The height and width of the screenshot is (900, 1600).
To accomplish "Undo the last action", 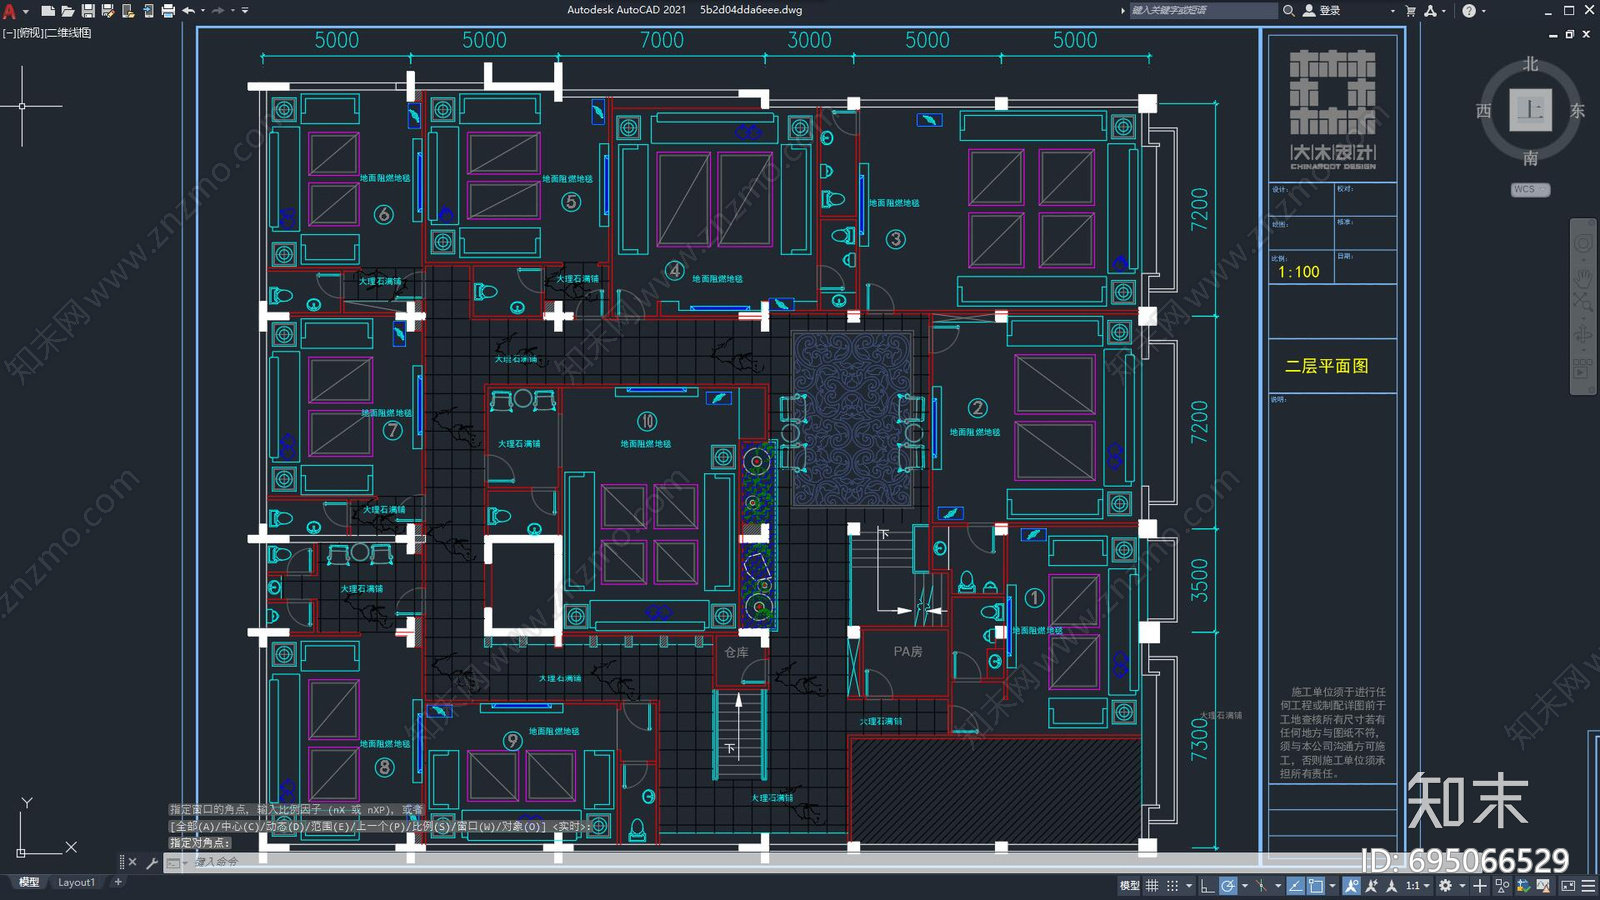I will 189,11.
